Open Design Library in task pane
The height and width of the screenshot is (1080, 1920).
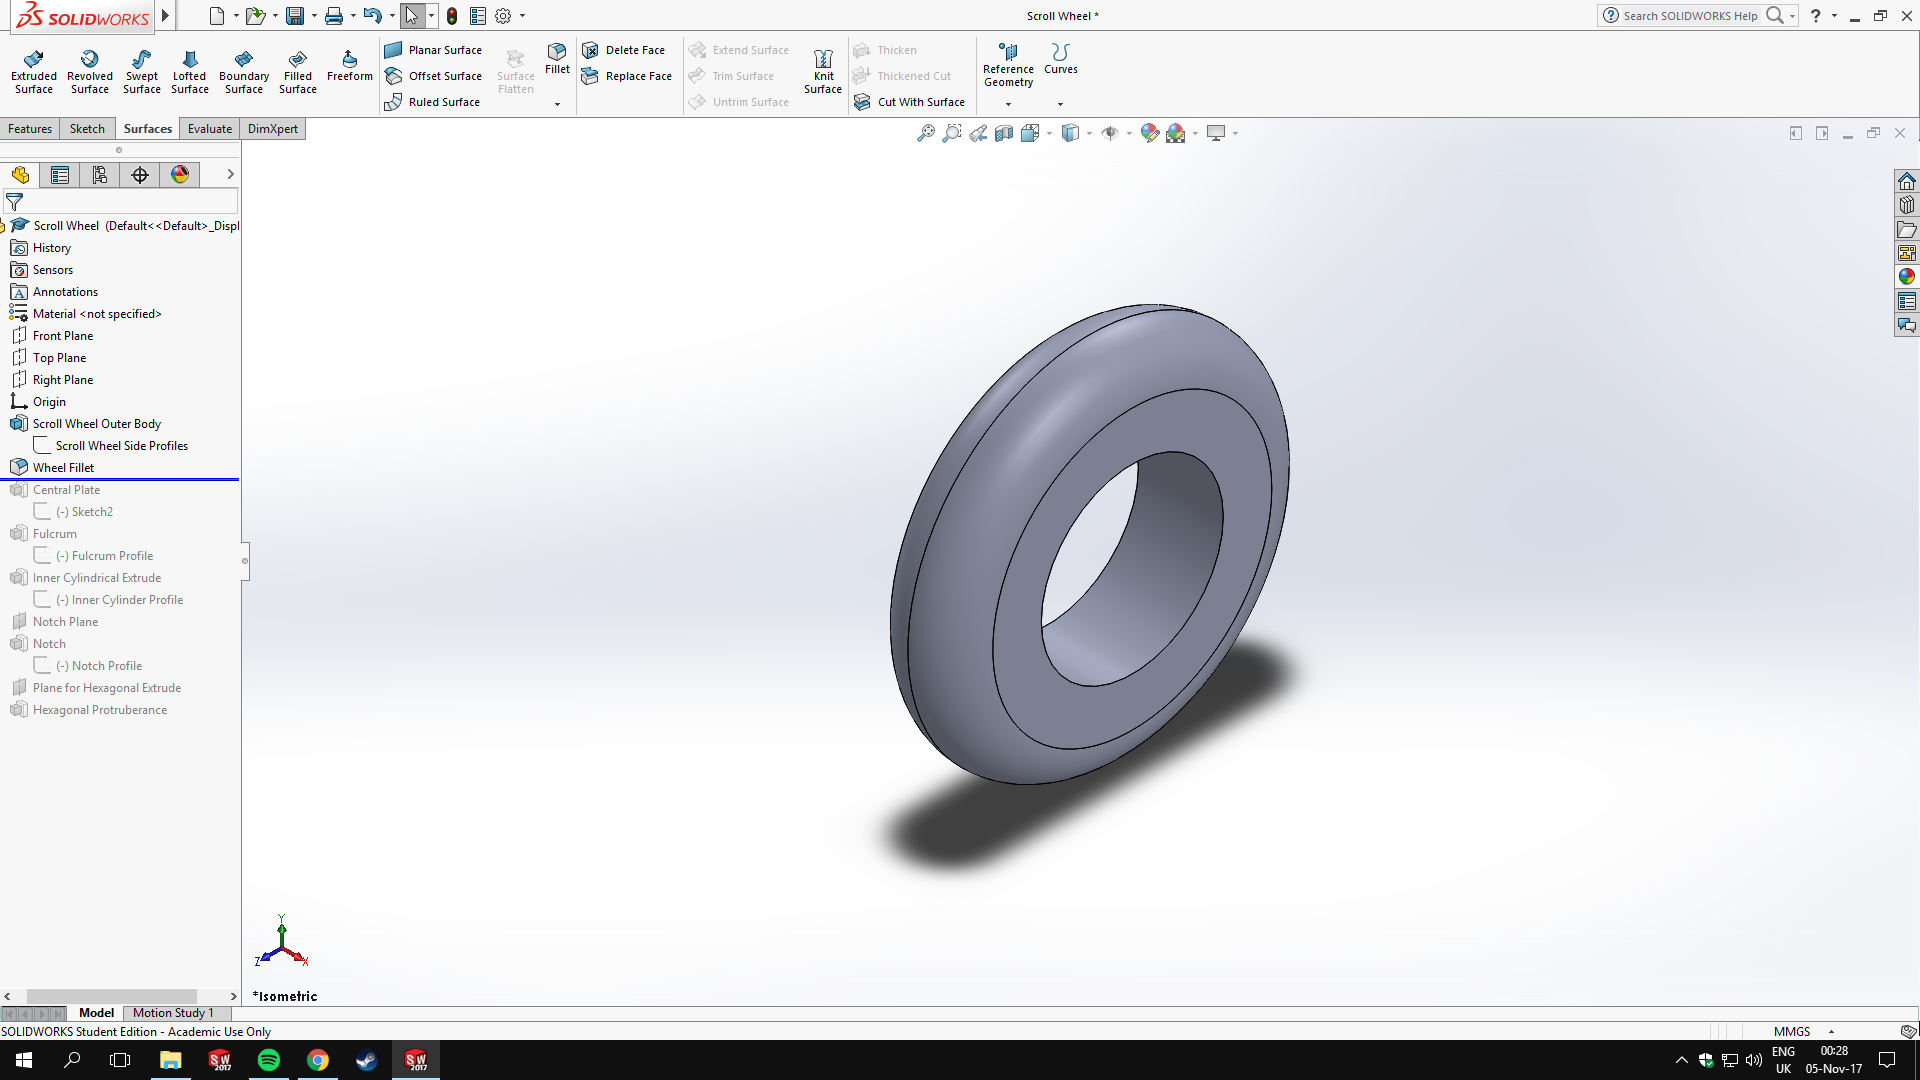pos(1907,205)
